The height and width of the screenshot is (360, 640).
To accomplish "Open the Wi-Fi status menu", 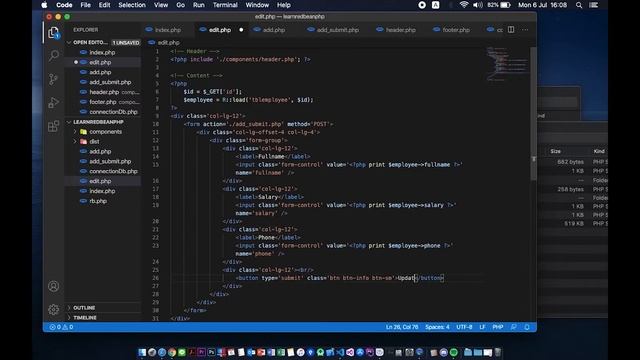I will [x=464, y=5].
